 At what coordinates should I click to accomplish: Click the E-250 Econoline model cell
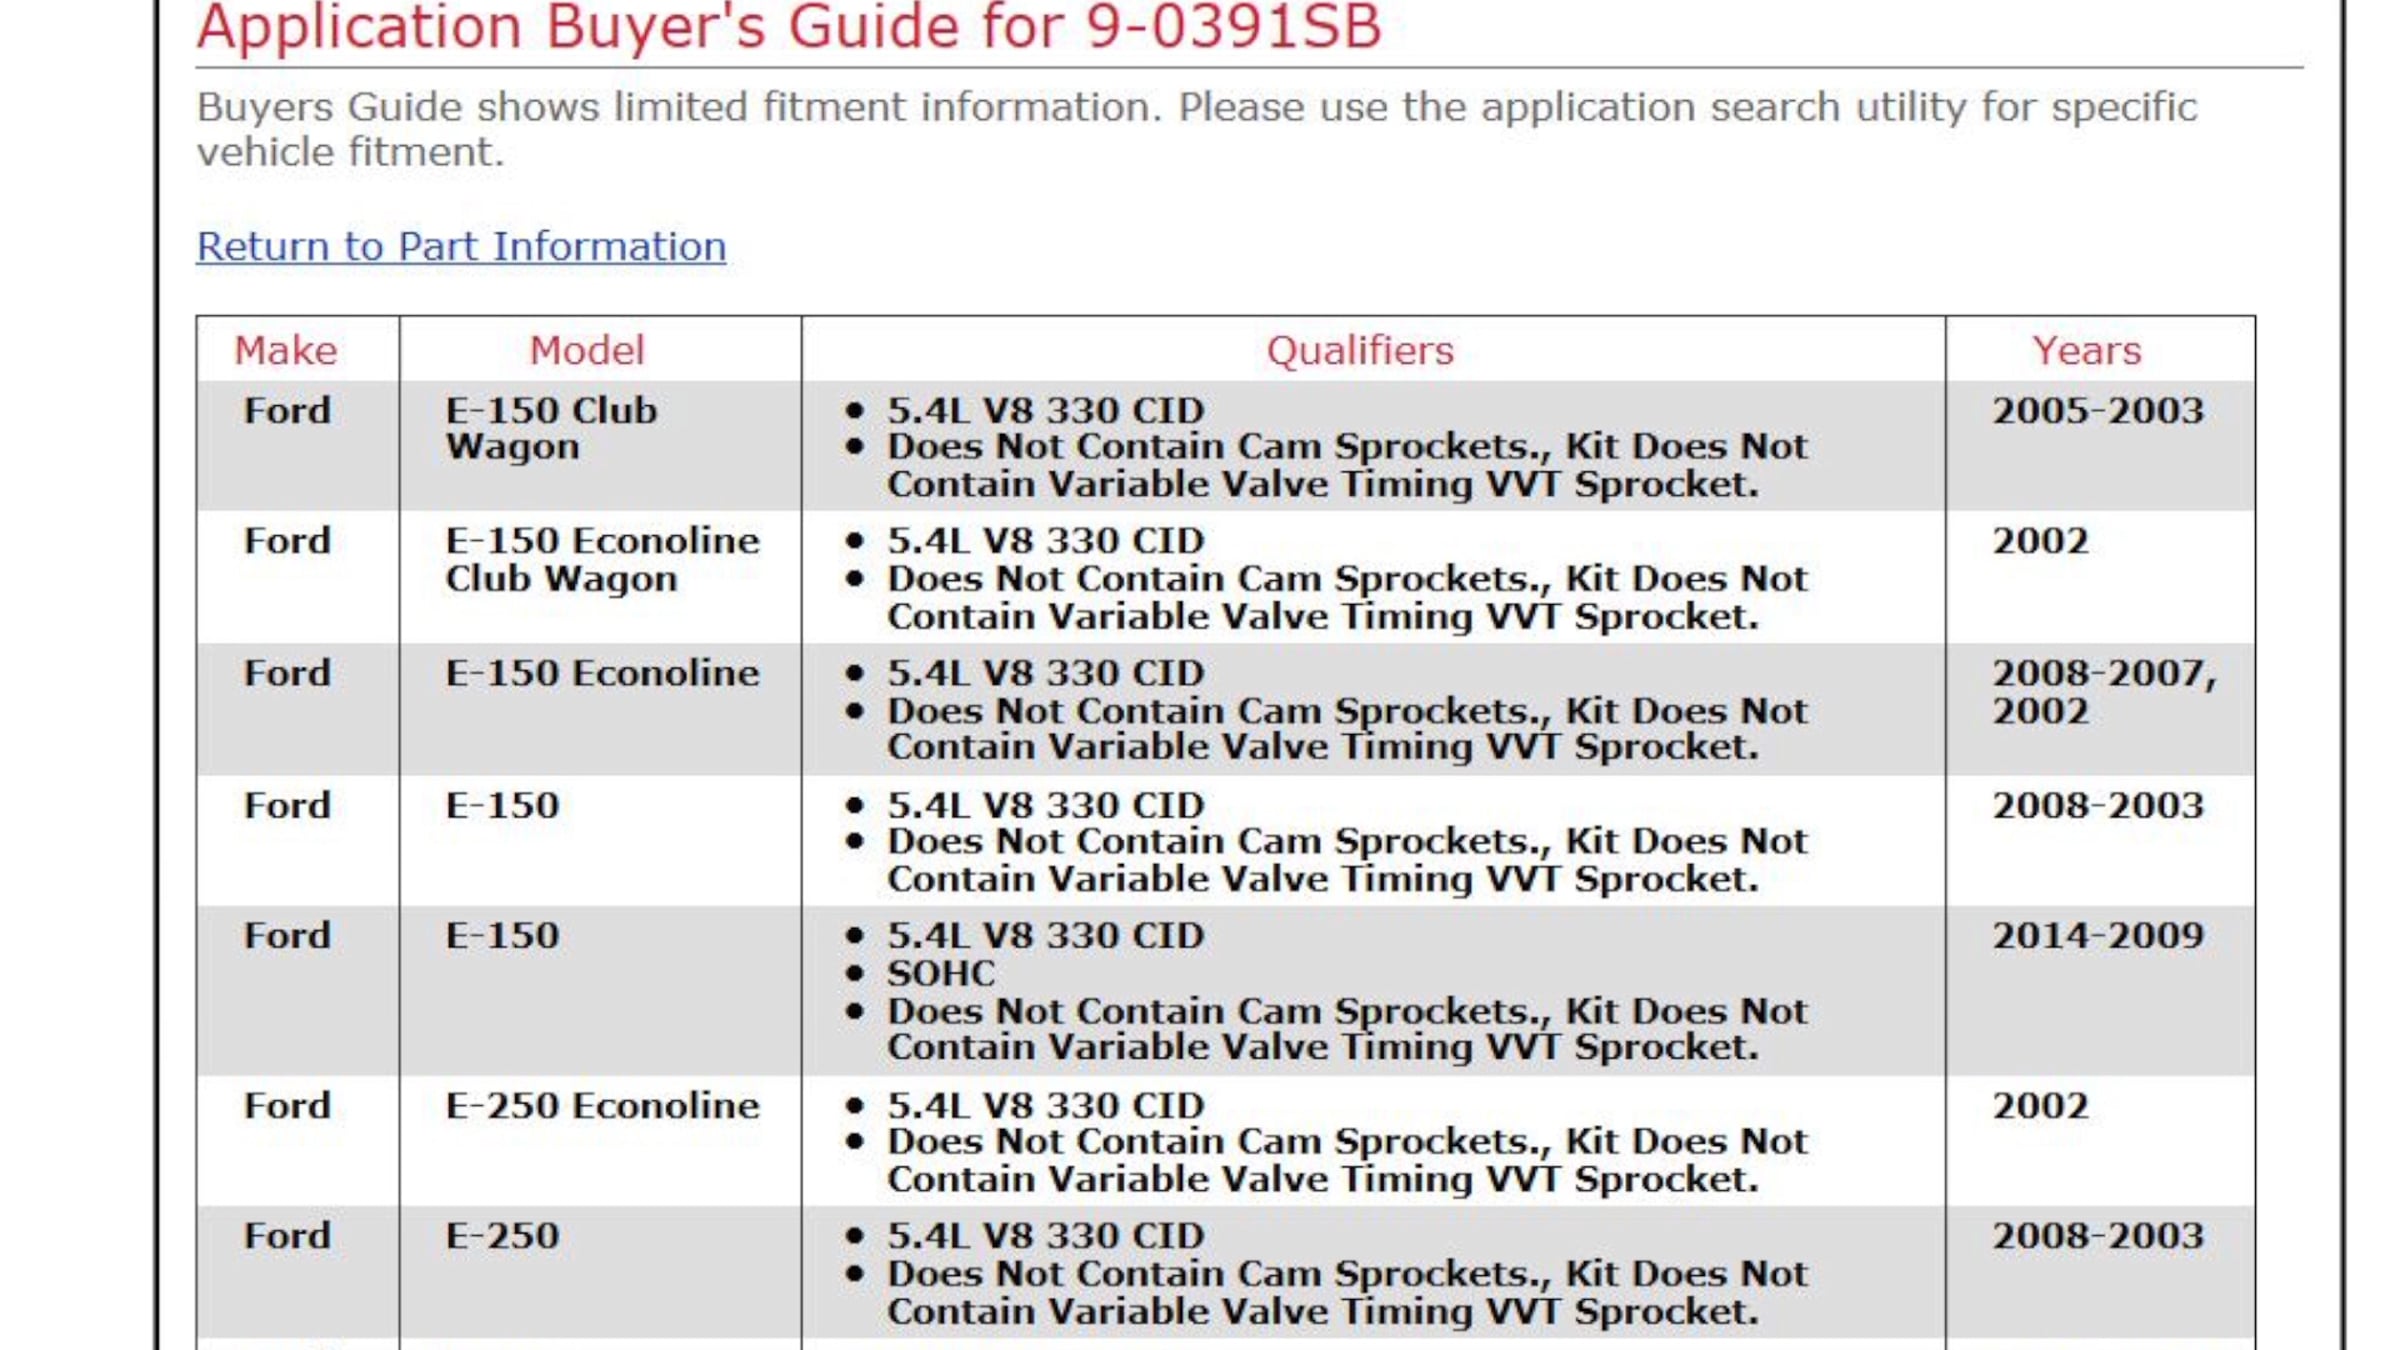602,1106
